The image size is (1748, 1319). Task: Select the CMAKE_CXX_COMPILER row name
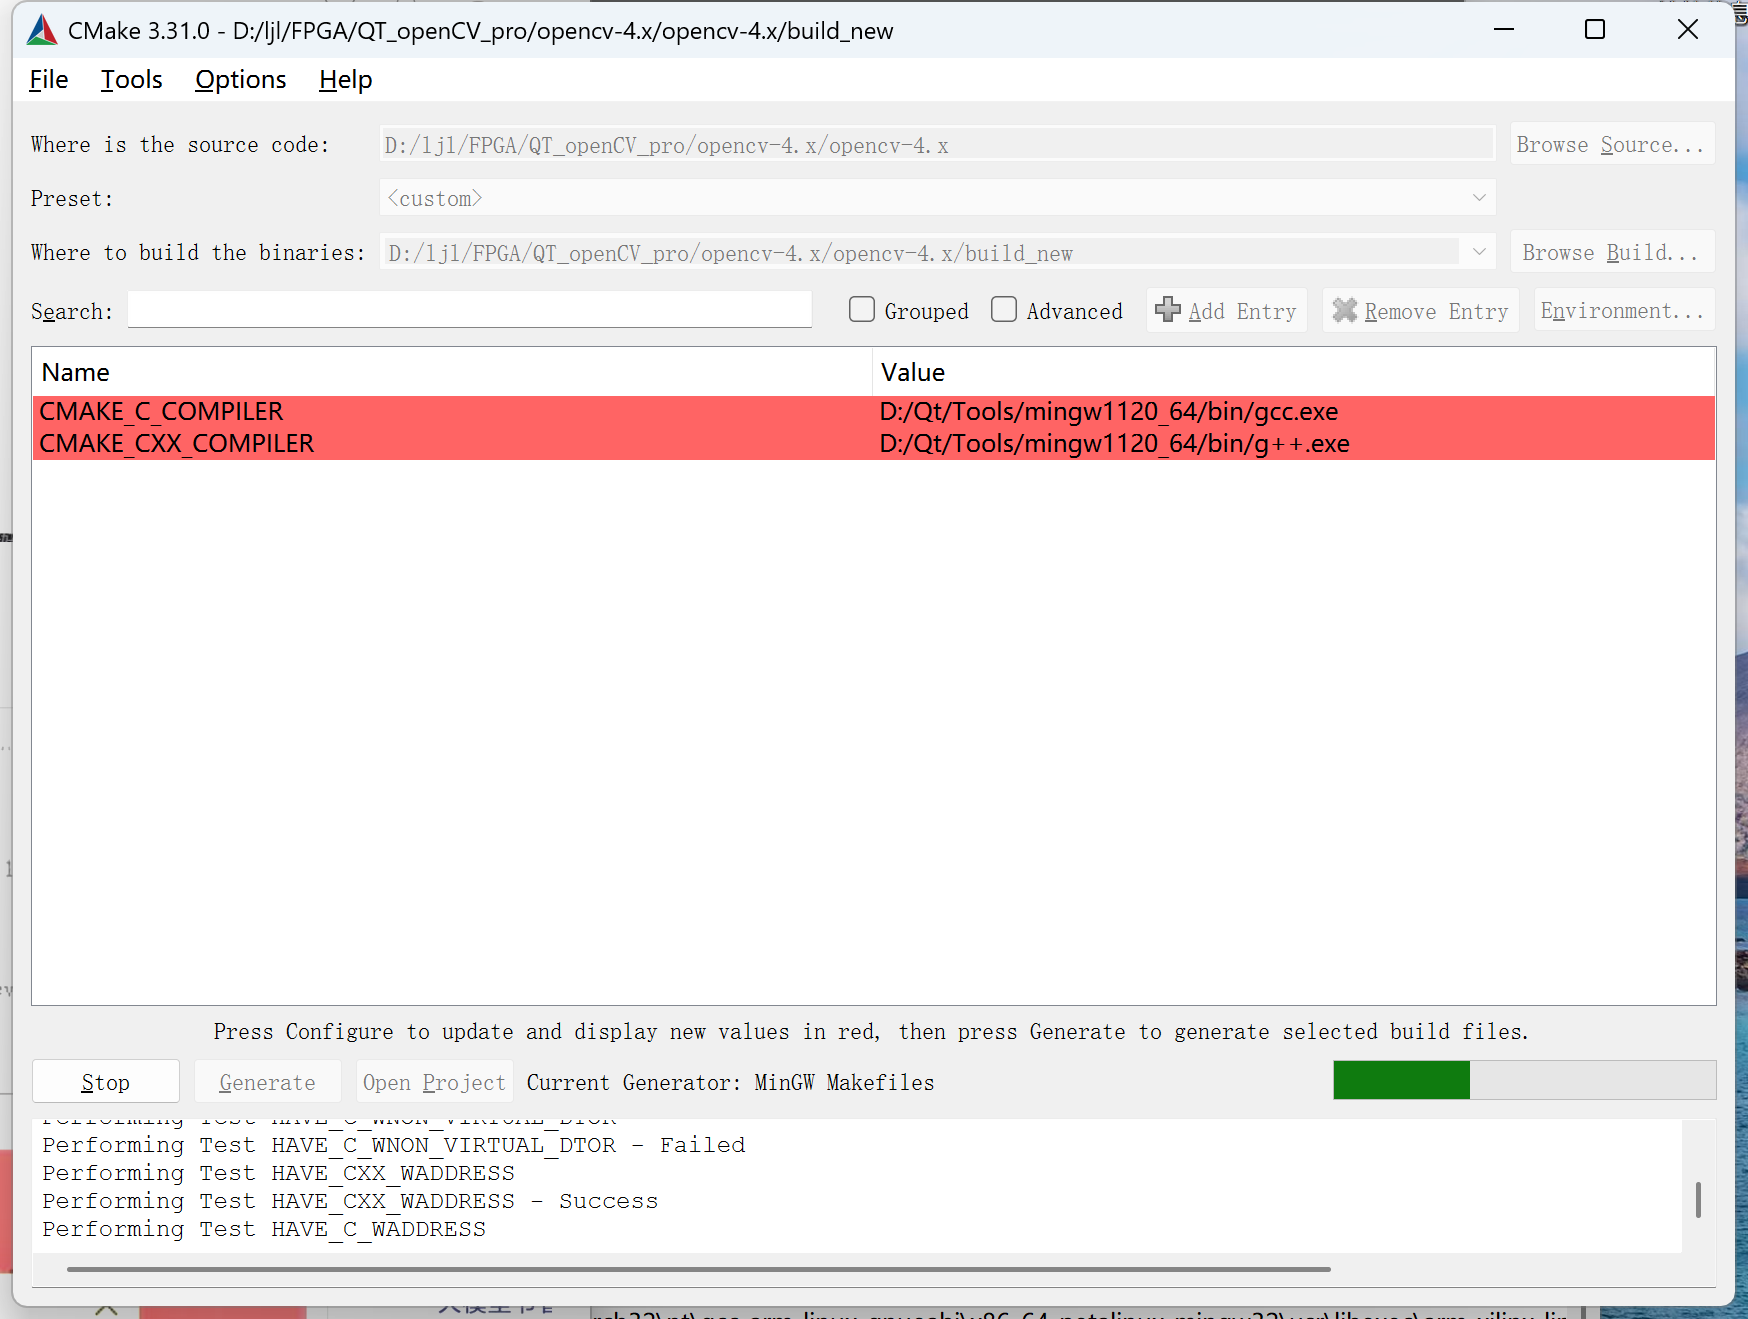coord(177,443)
